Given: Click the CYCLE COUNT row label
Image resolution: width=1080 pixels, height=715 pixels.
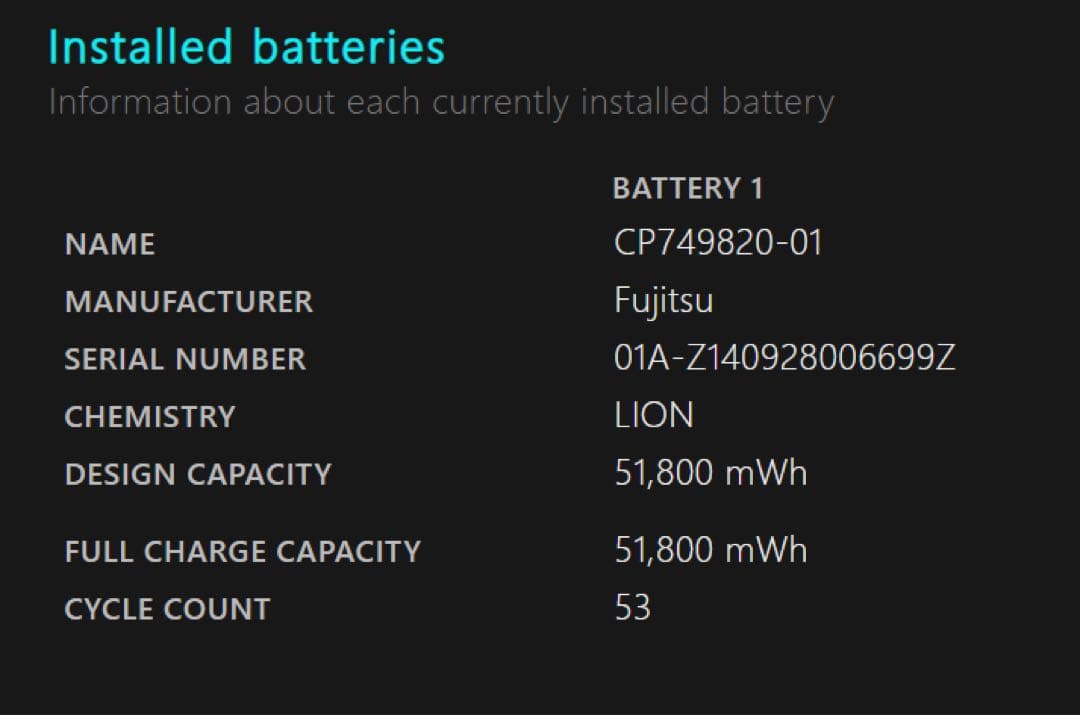Looking at the screenshot, I should click(x=167, y=609).
